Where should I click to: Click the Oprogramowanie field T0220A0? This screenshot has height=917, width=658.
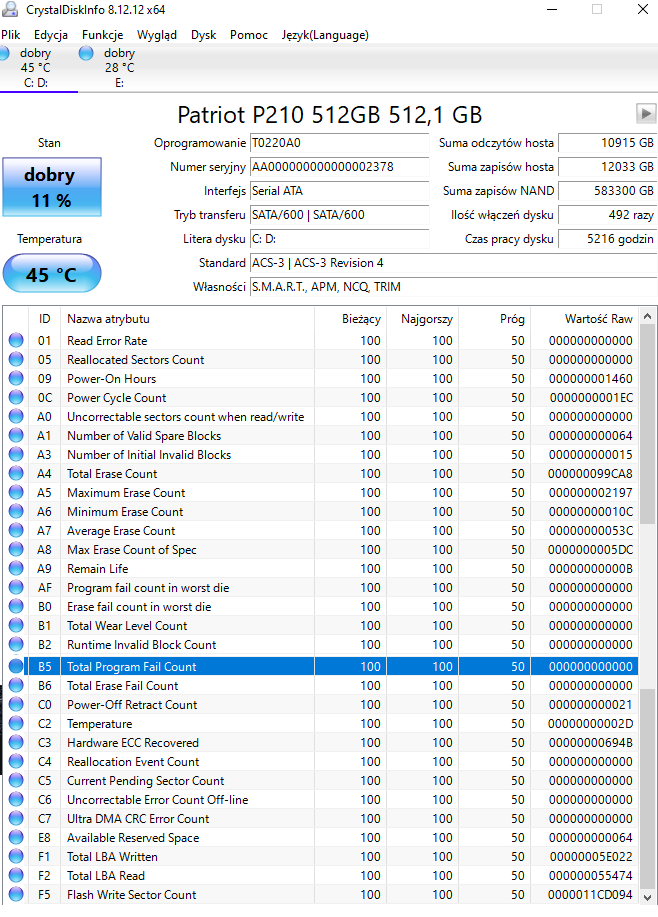coord(339,143)
